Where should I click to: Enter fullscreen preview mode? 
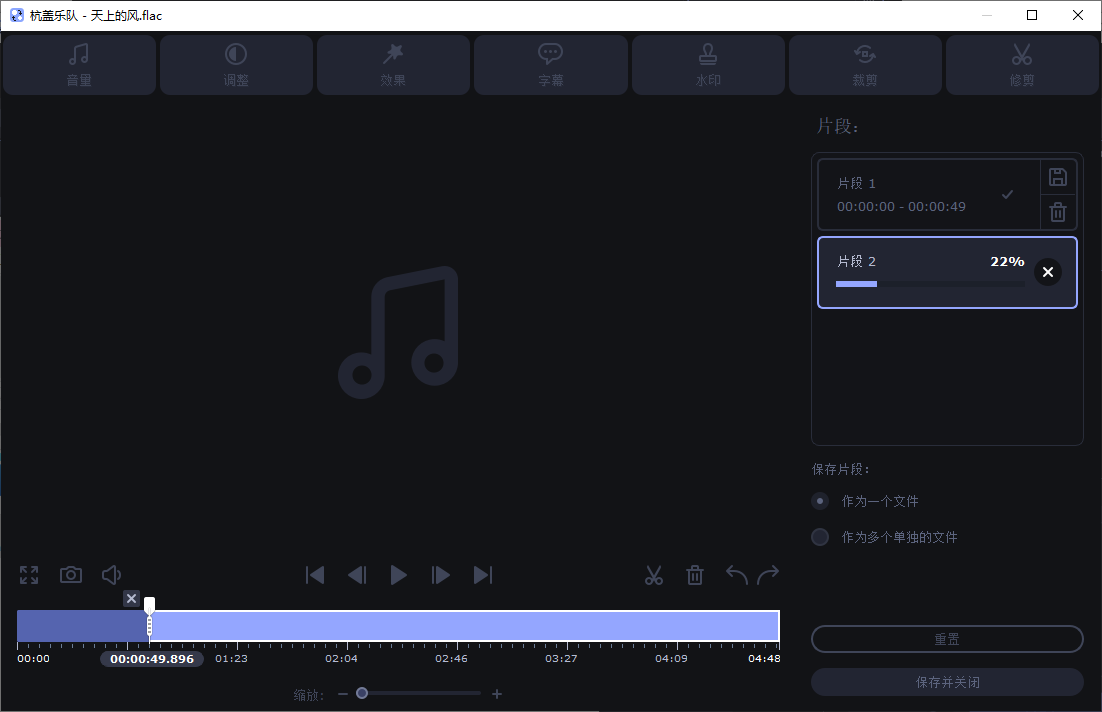28,574
